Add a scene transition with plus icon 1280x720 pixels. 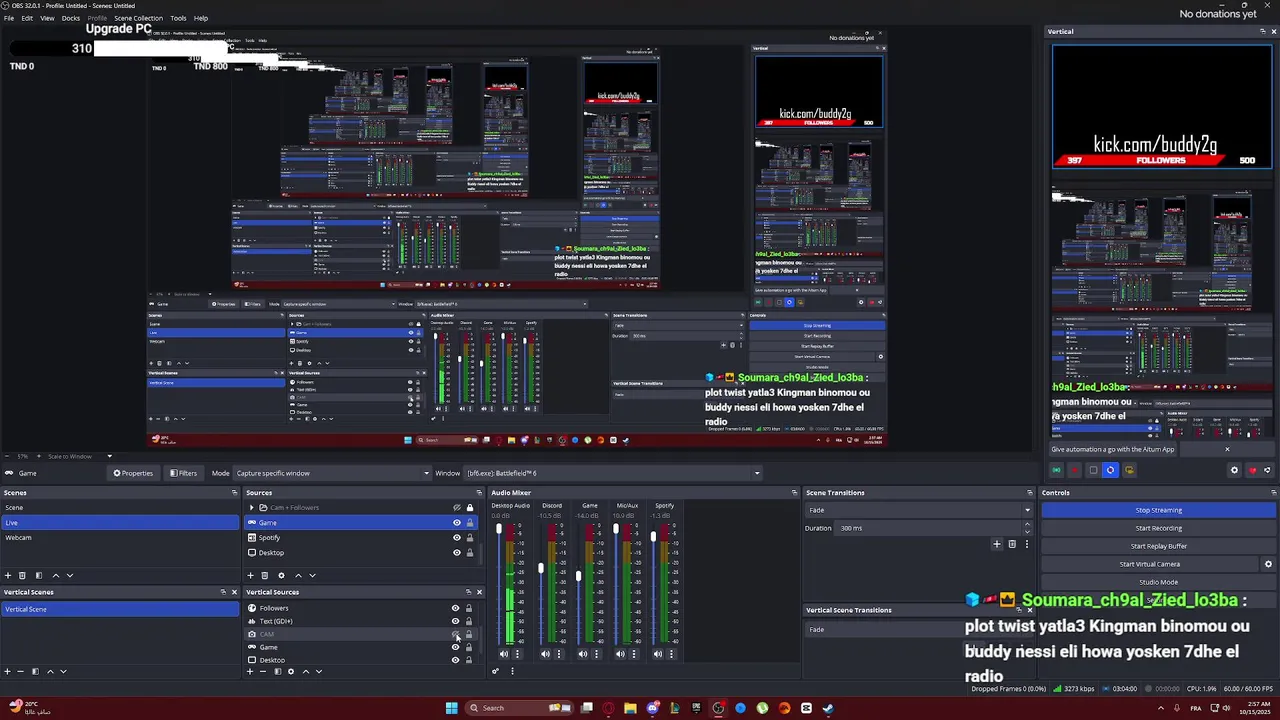click(x=997, y=544)
